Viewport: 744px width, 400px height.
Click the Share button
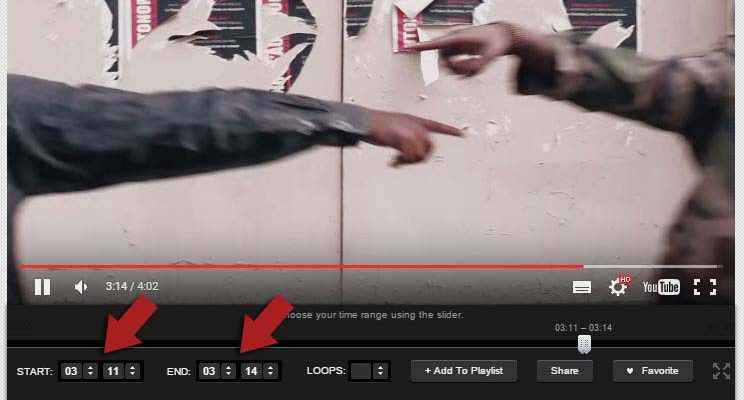point(565,371)
